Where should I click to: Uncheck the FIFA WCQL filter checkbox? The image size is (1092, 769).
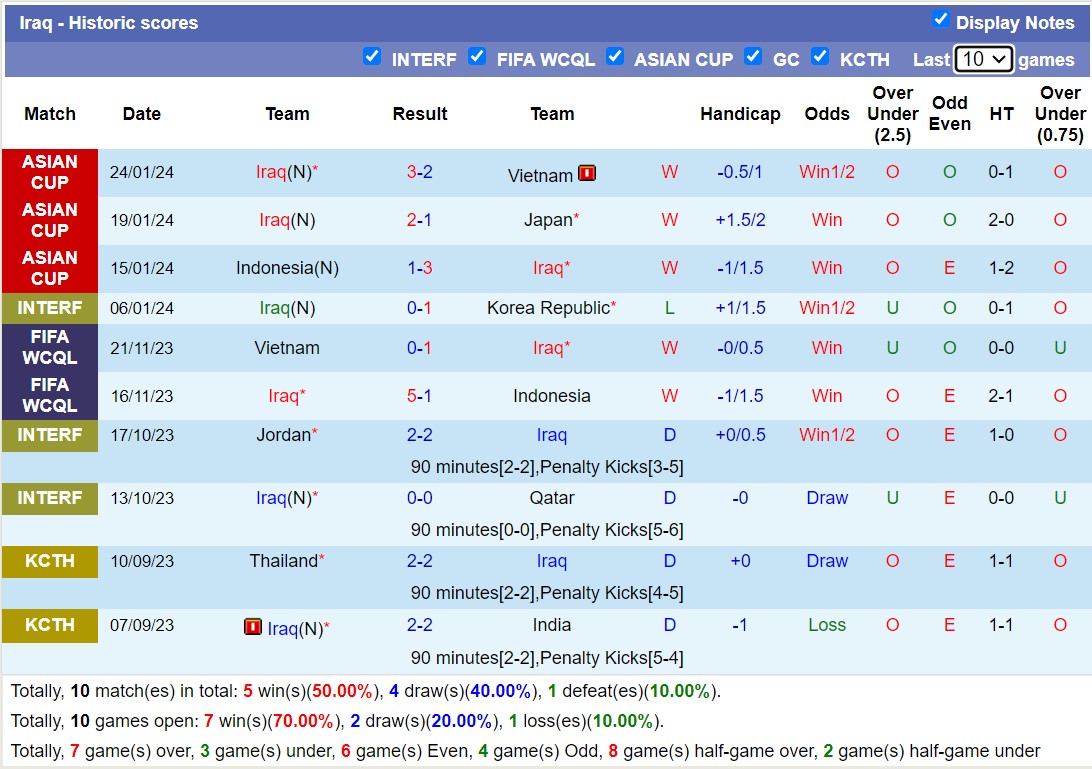pyautogui.click(x=477, y=56)
